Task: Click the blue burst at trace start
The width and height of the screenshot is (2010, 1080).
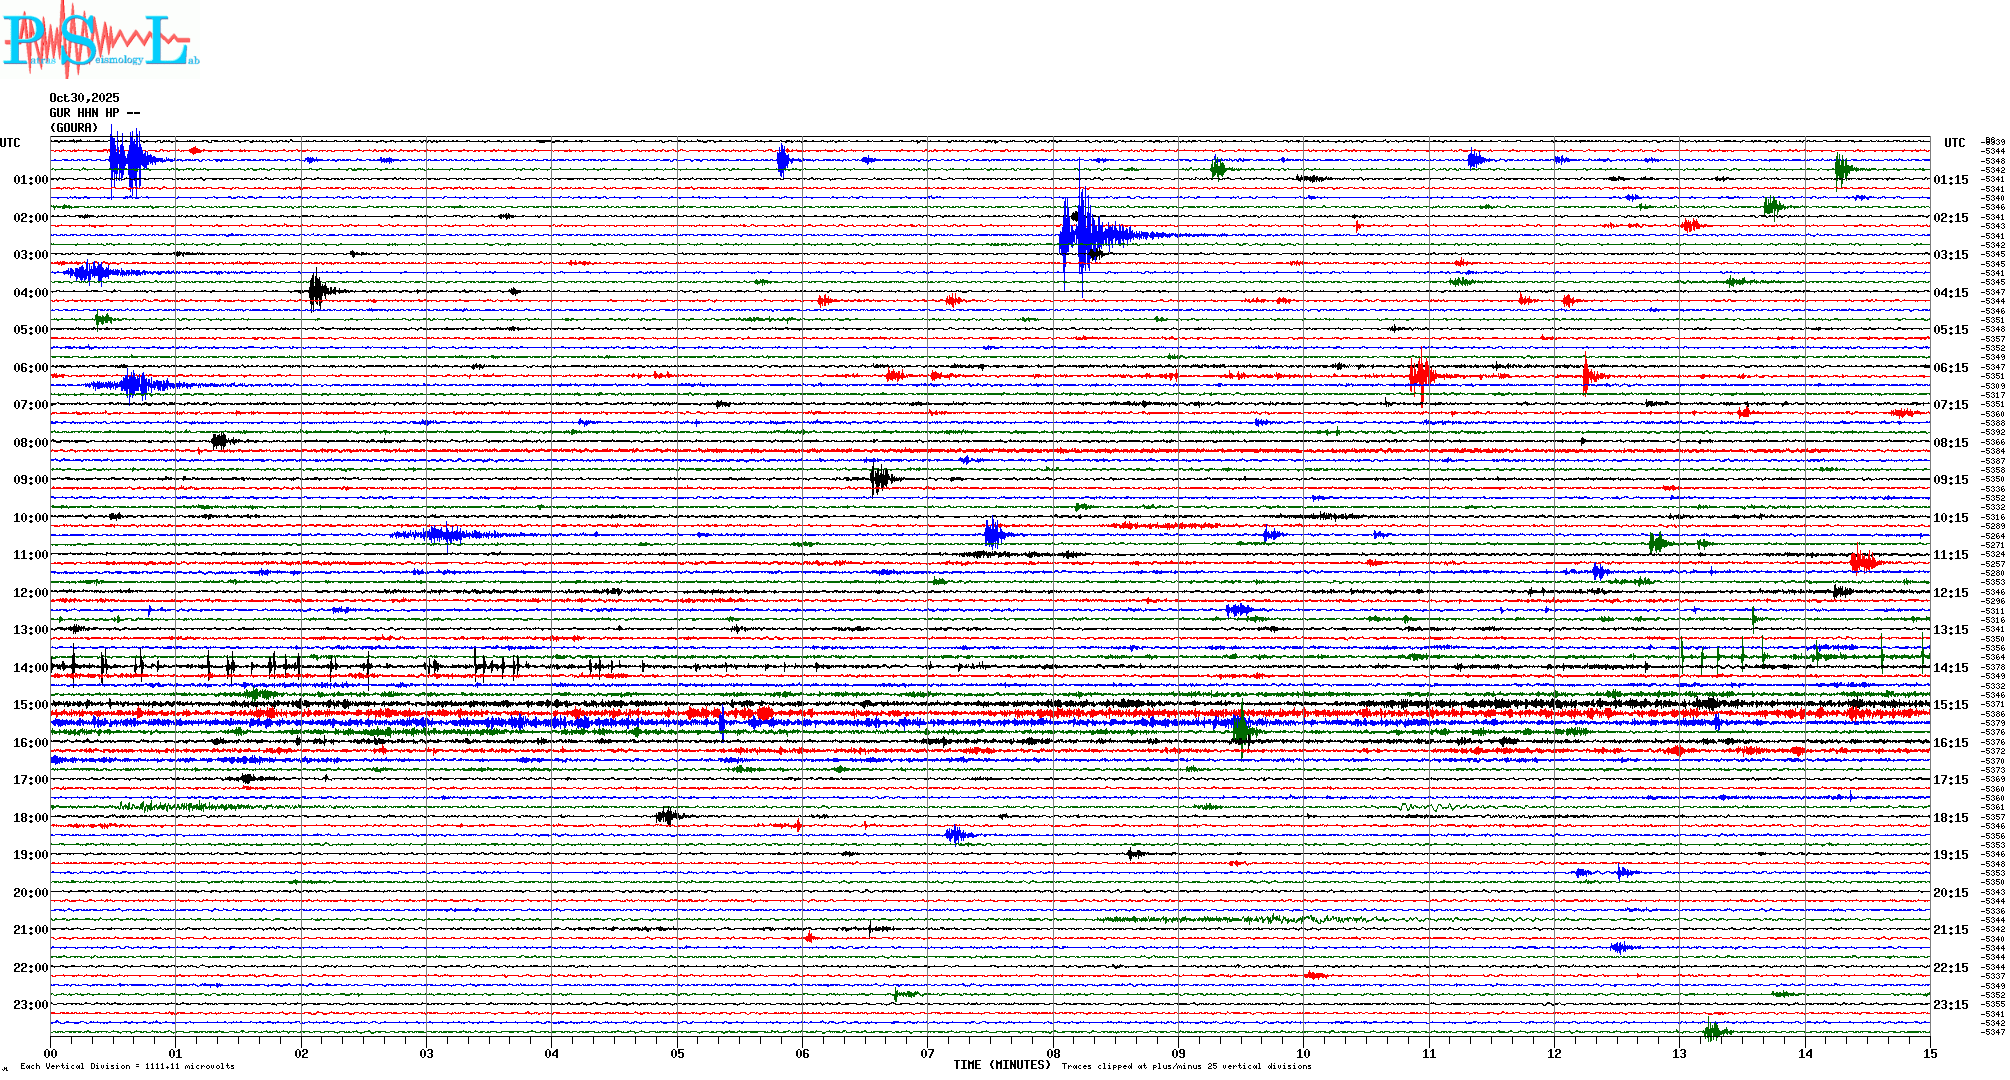Action: tap(126, 160)
